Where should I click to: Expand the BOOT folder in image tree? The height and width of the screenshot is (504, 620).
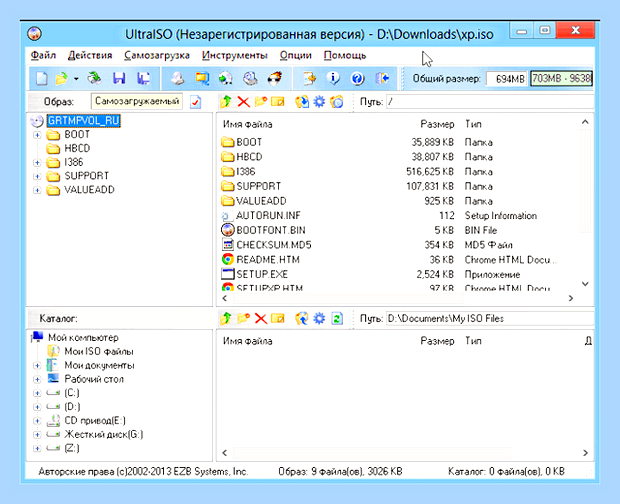[37, 135]
